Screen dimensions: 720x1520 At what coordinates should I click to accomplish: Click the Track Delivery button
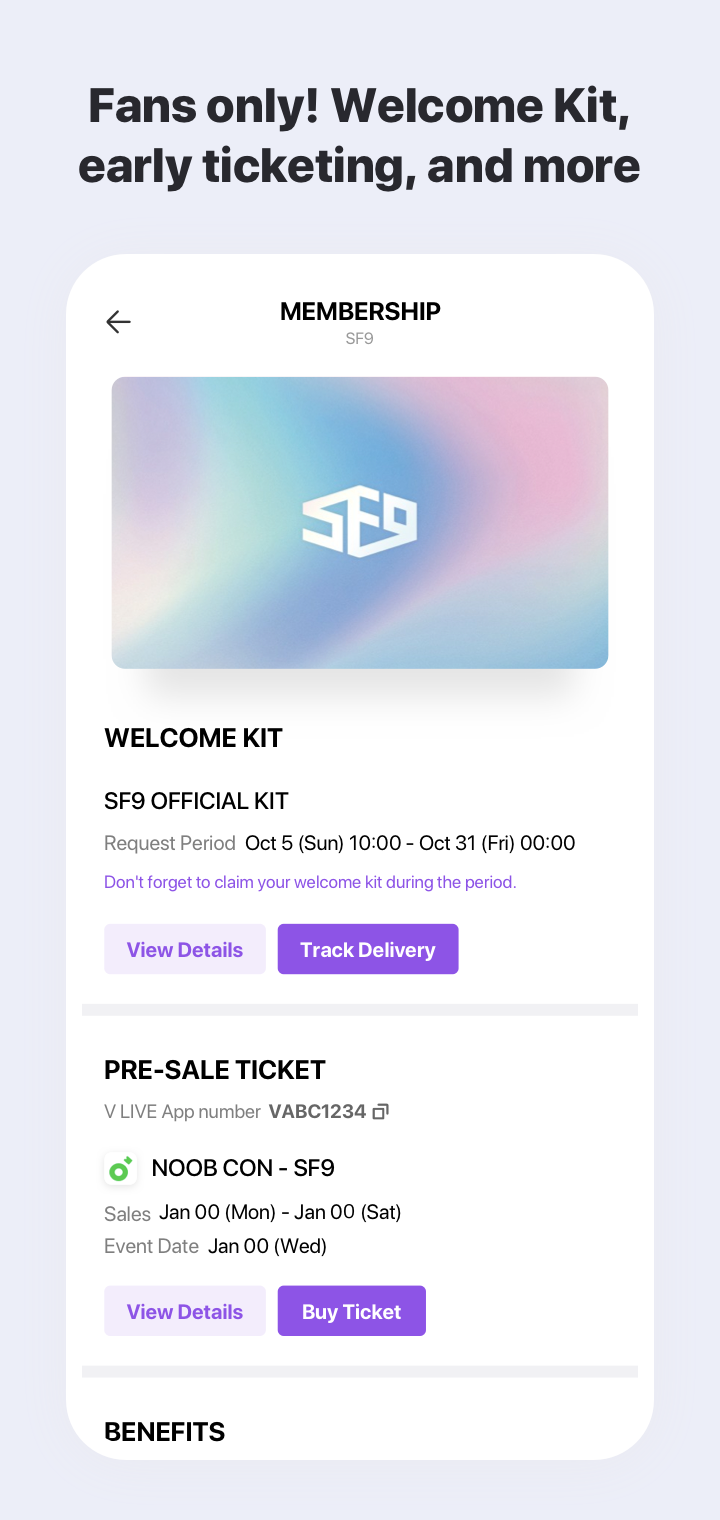(368, 949)
